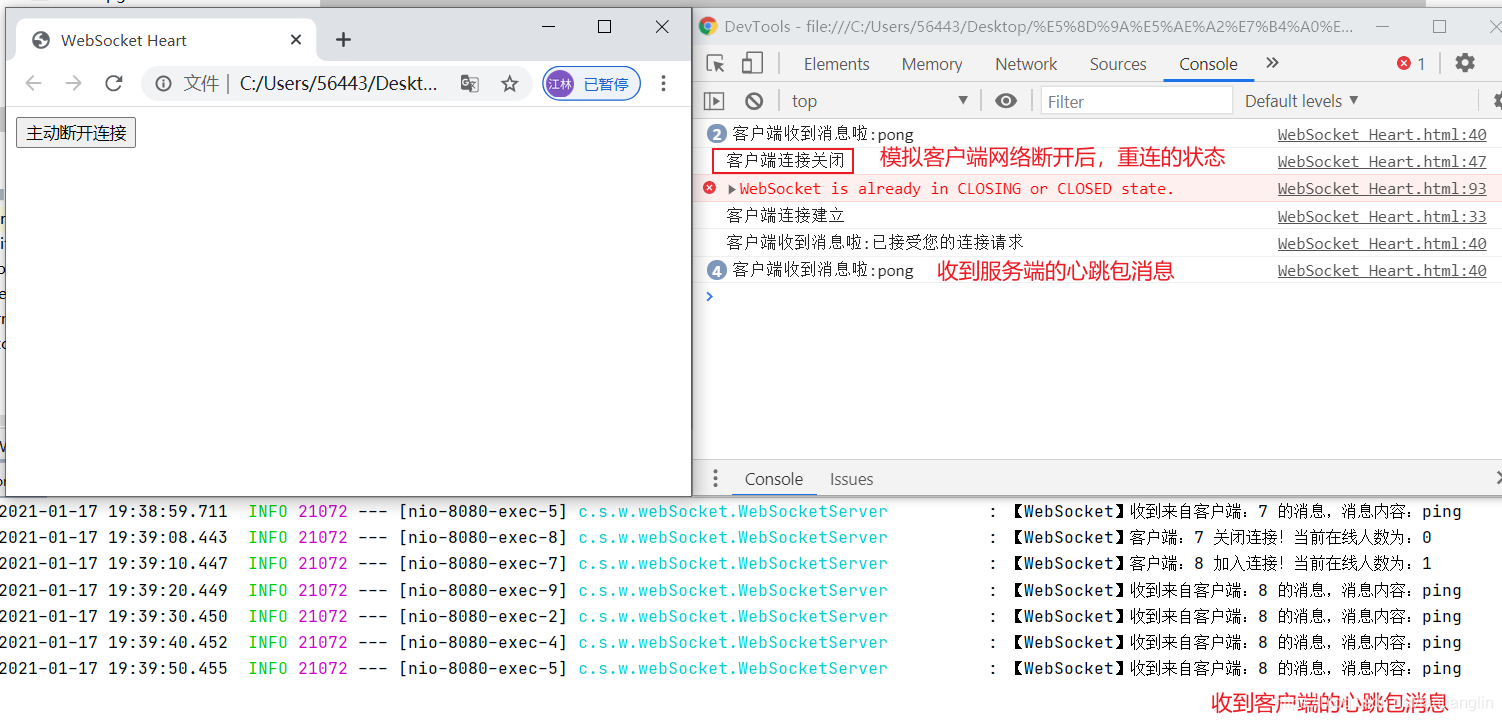Open link WebSocket_Heart.html:33
1502x721 pixels.
[x=1382, y=216]
